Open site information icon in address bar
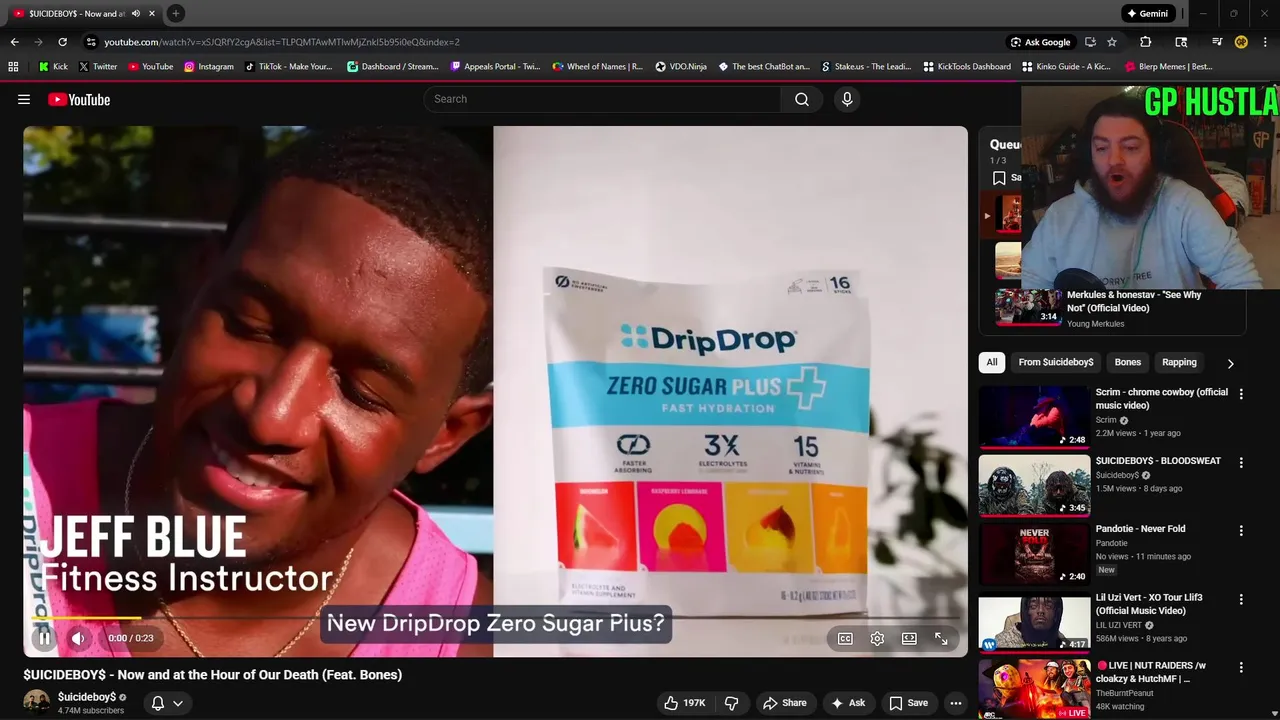 click(x=91, y=42)
